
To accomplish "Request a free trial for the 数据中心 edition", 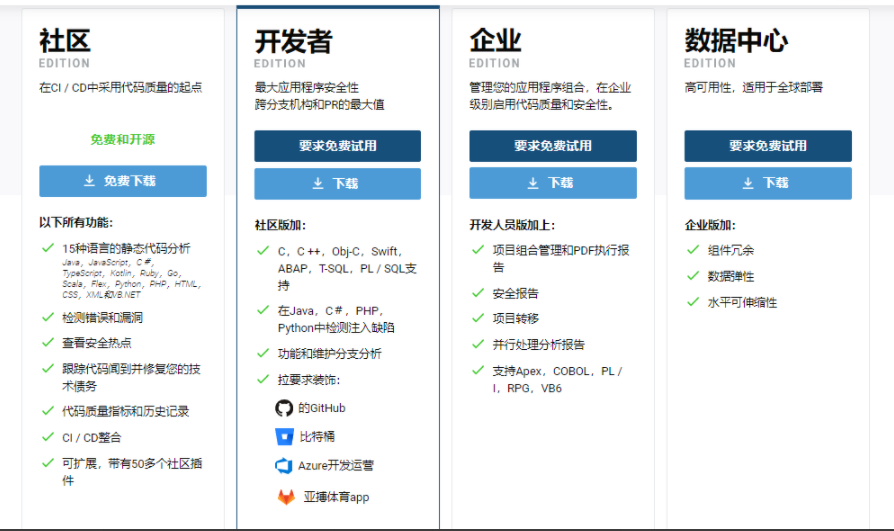I will pos(768,146).
